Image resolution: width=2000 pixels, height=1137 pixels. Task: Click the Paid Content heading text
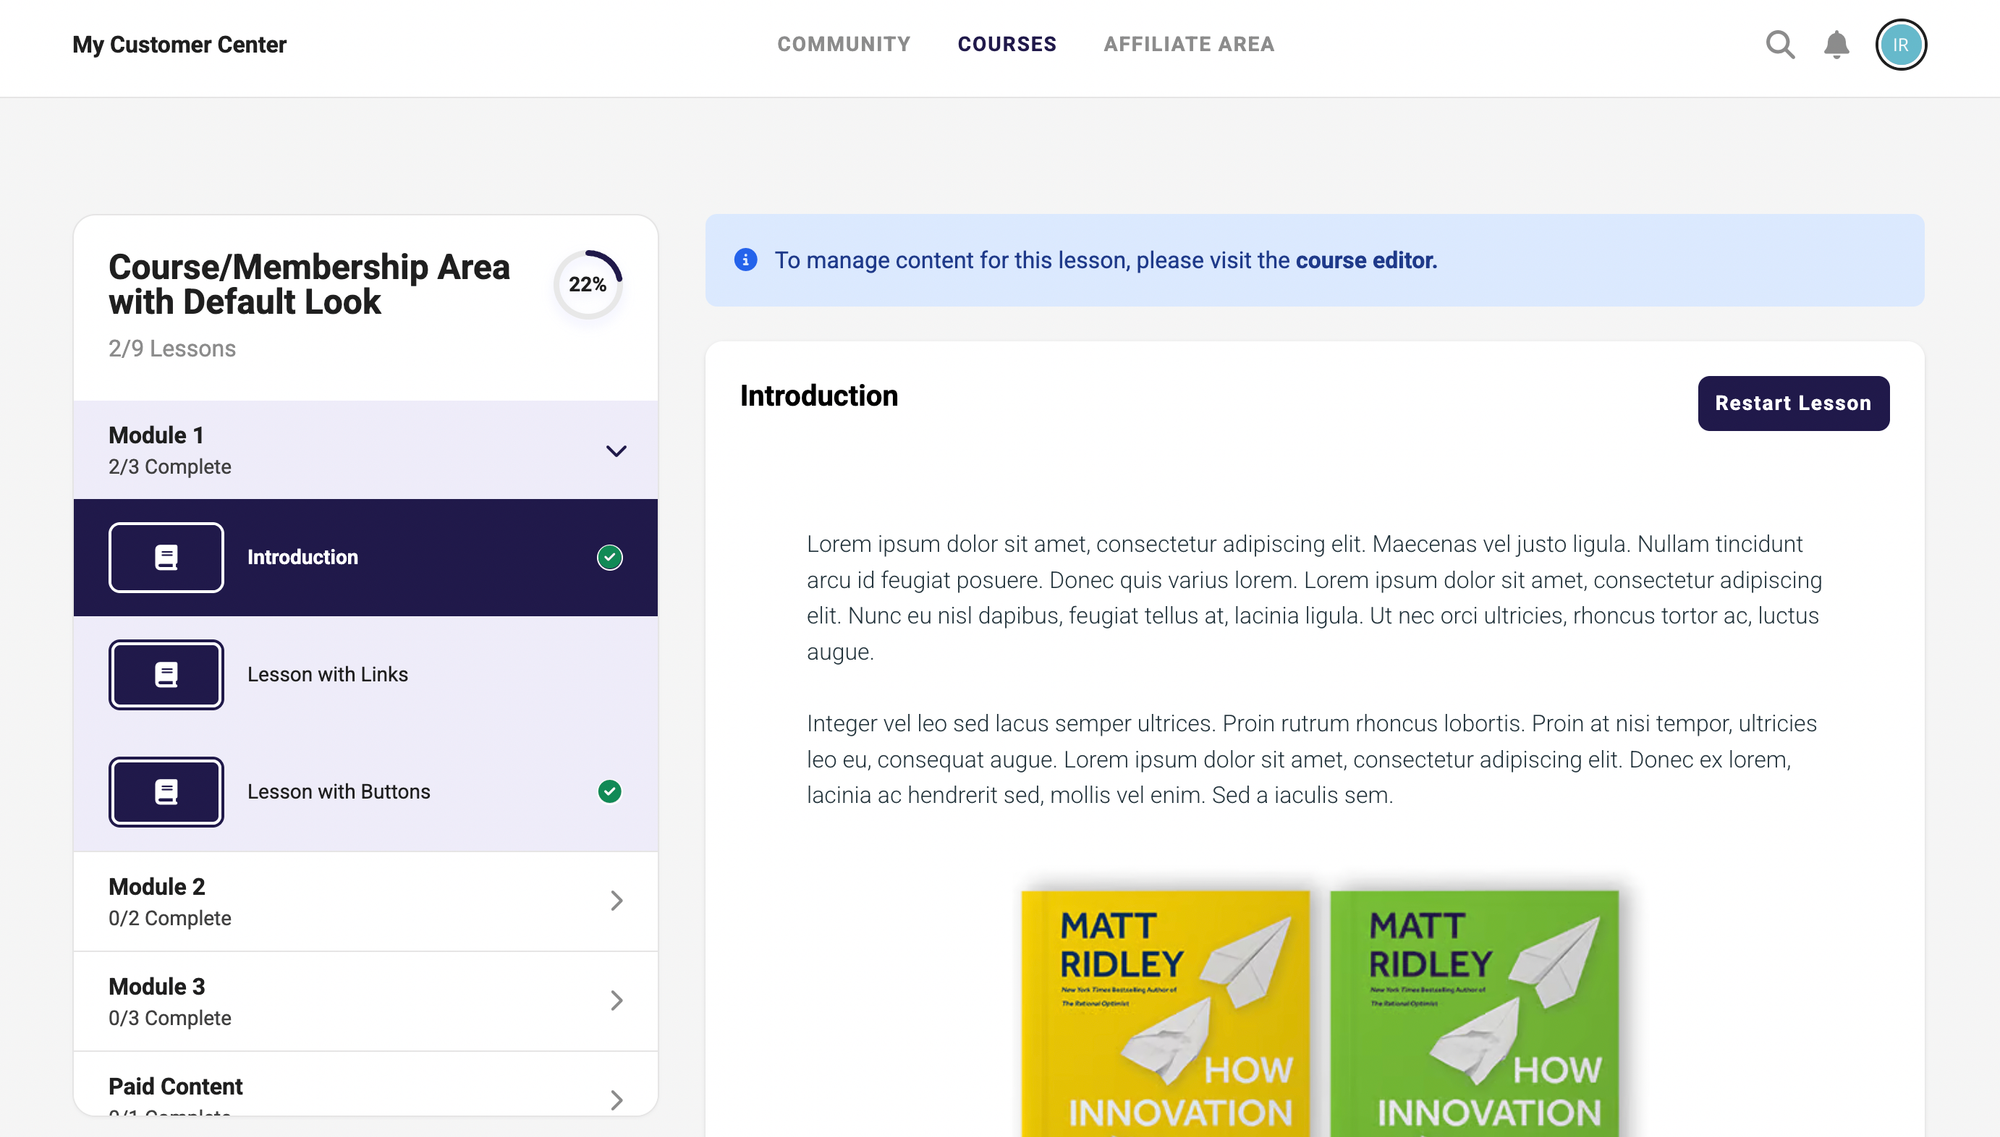point(176,1087)
